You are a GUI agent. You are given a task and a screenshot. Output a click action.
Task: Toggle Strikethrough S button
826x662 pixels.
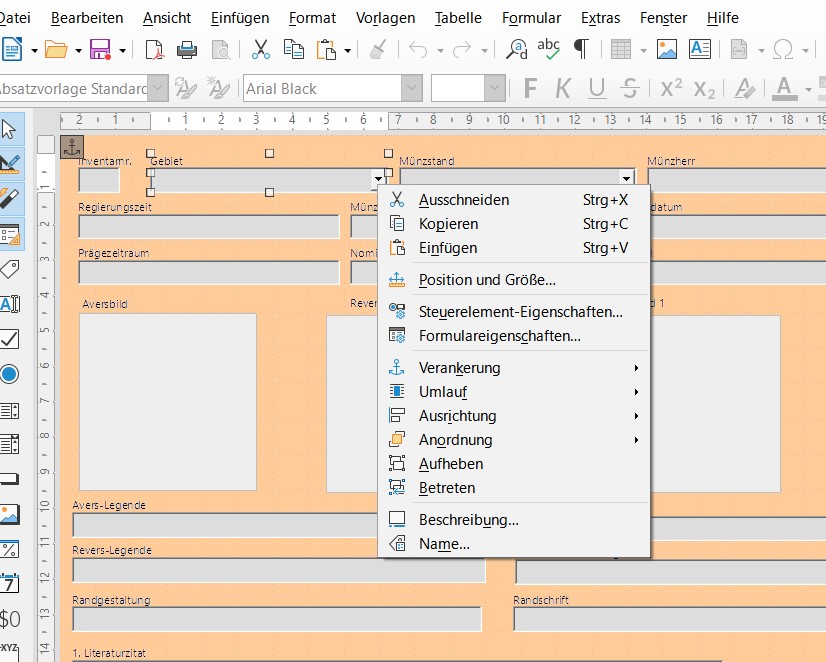pos(630,88)
